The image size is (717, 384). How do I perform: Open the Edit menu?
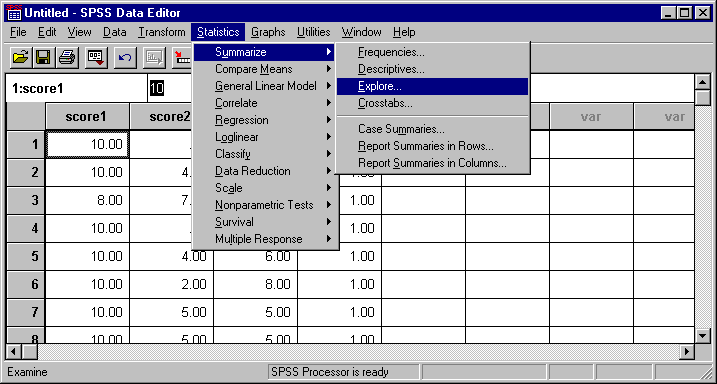coord(47,32)
